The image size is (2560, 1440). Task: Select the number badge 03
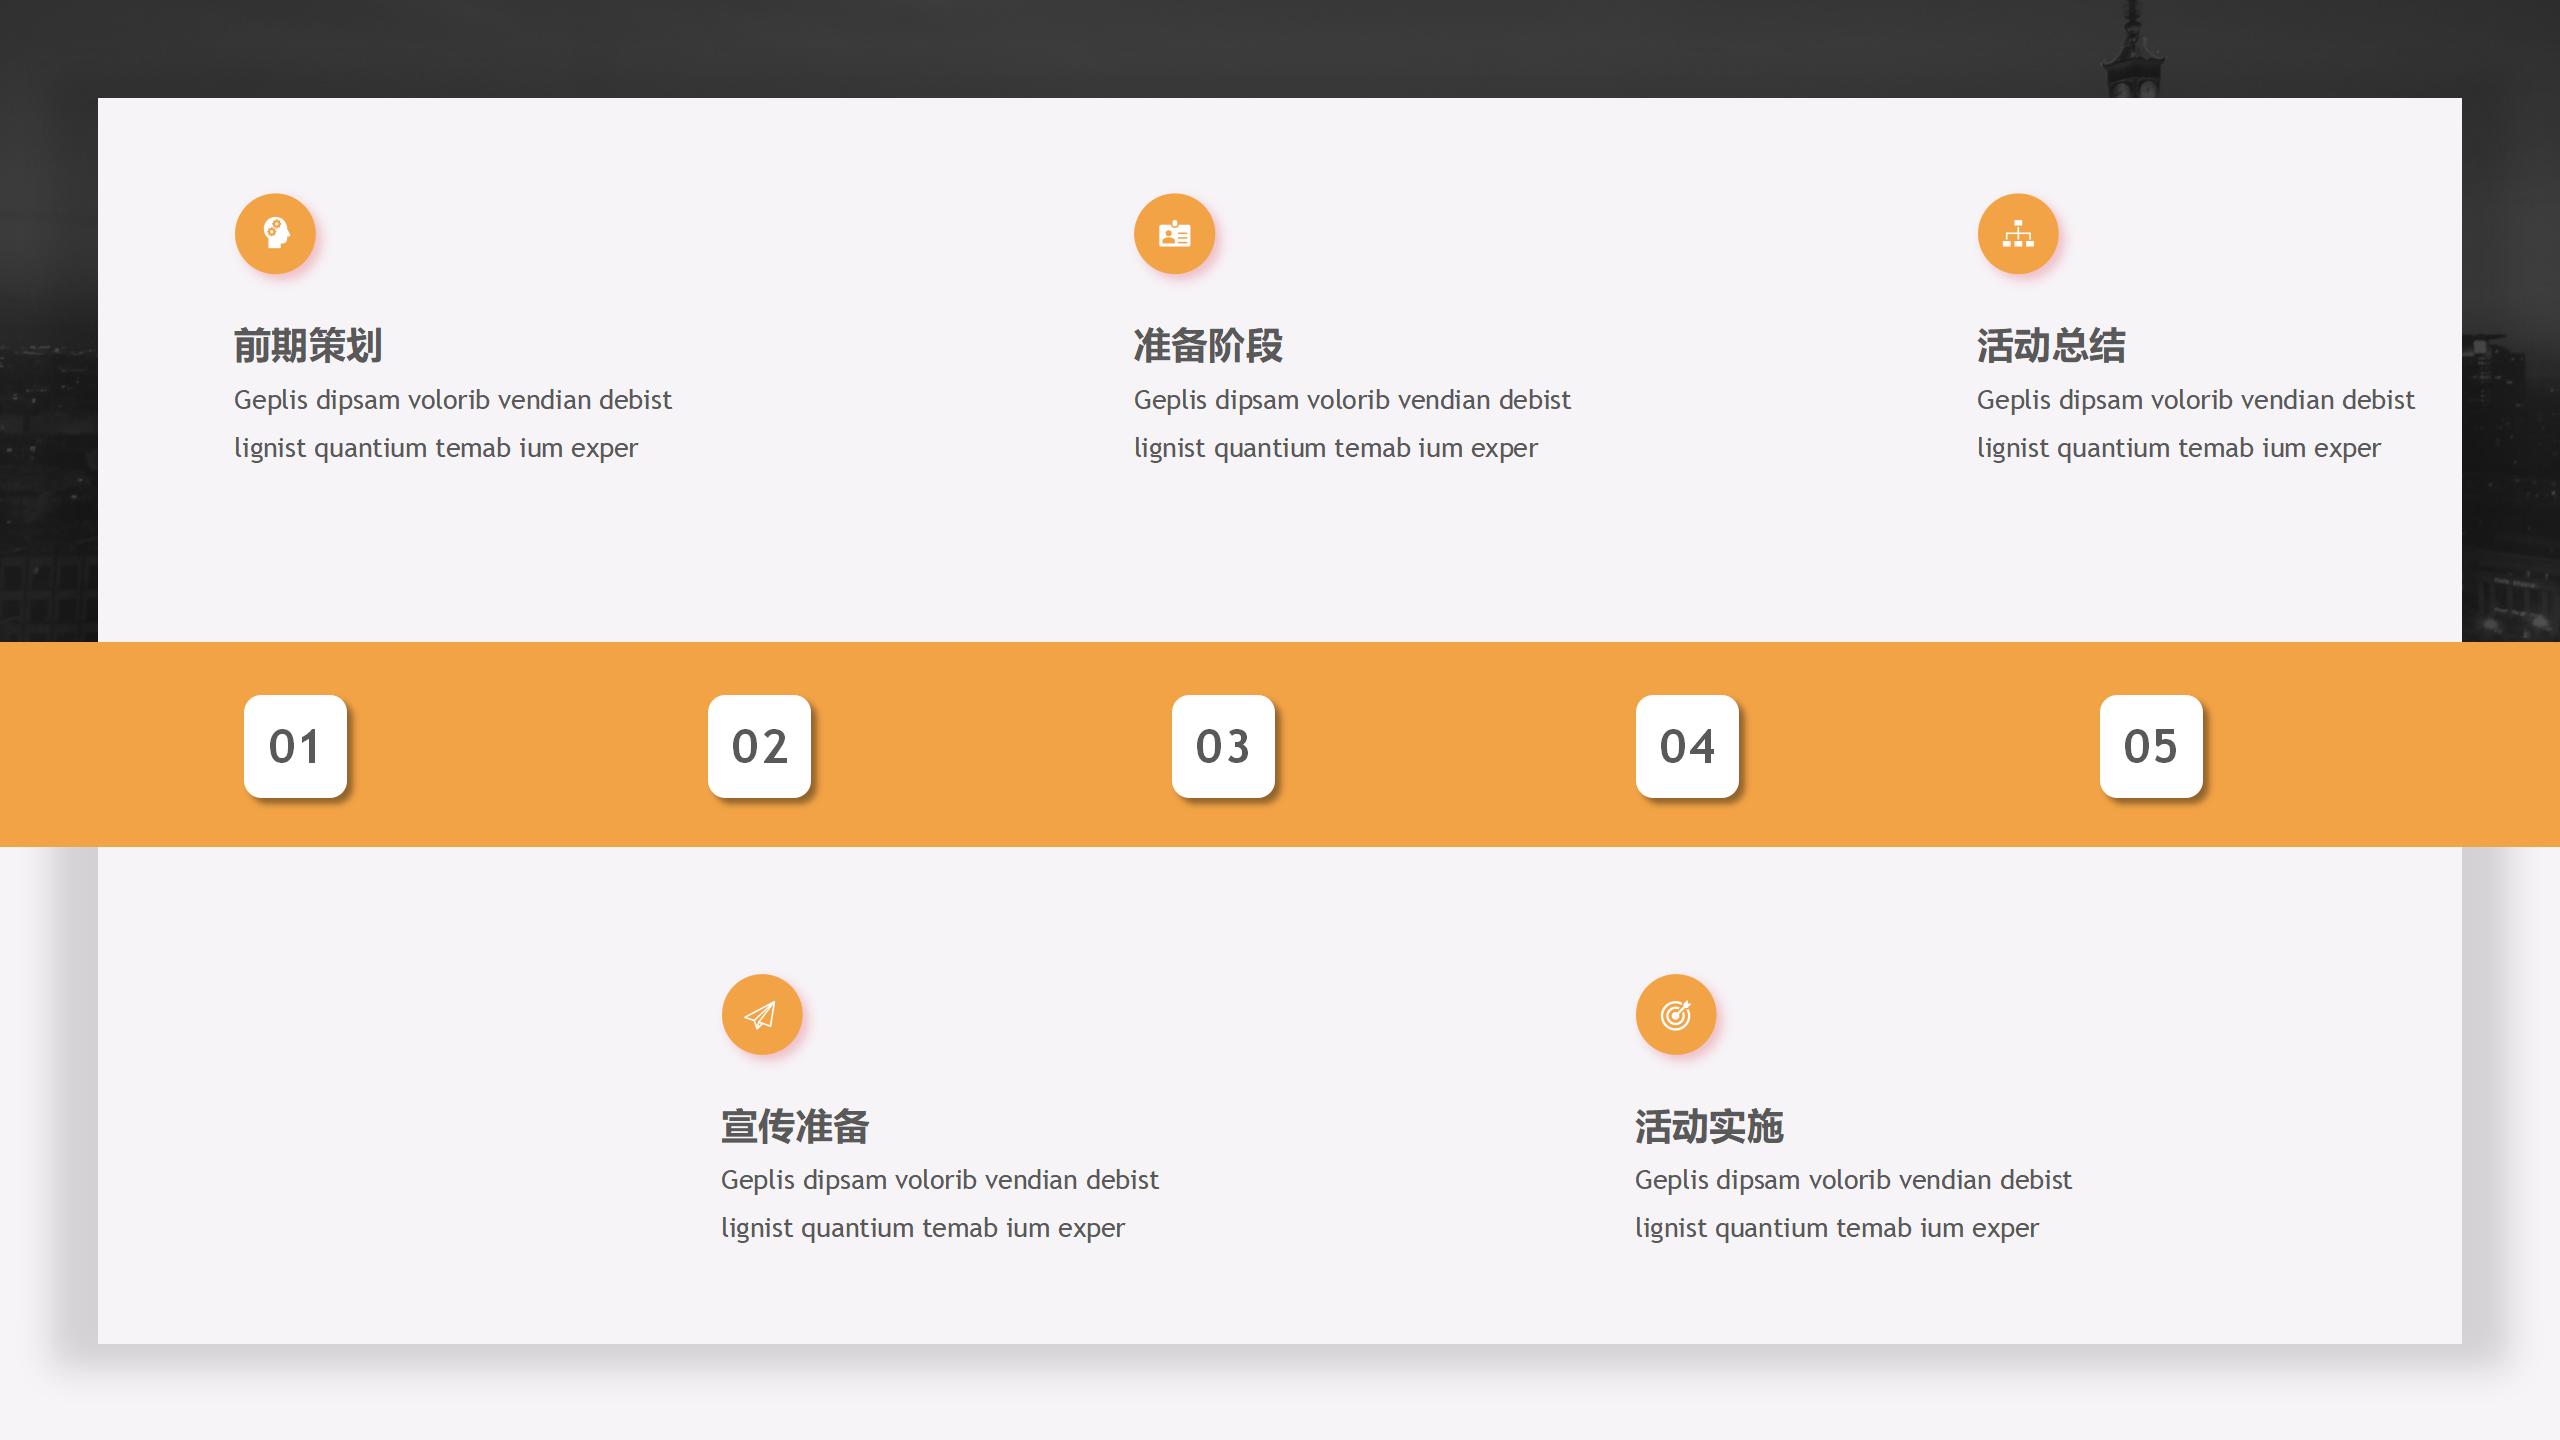[1222, 745]
